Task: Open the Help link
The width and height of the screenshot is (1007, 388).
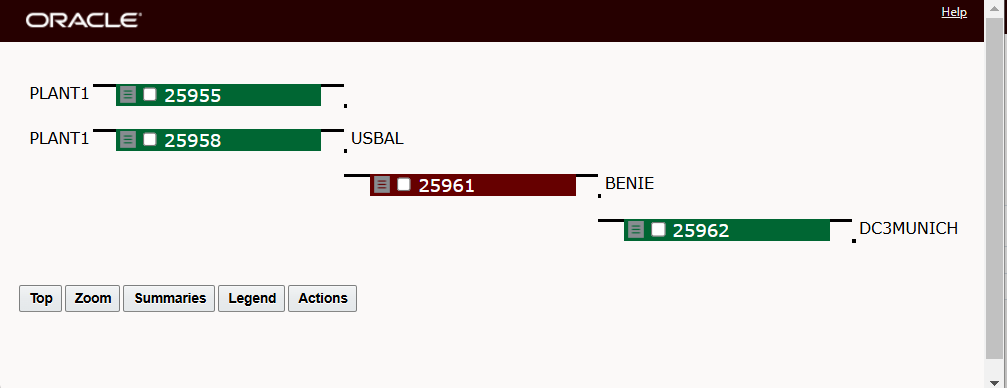Action: coord(954,12)
